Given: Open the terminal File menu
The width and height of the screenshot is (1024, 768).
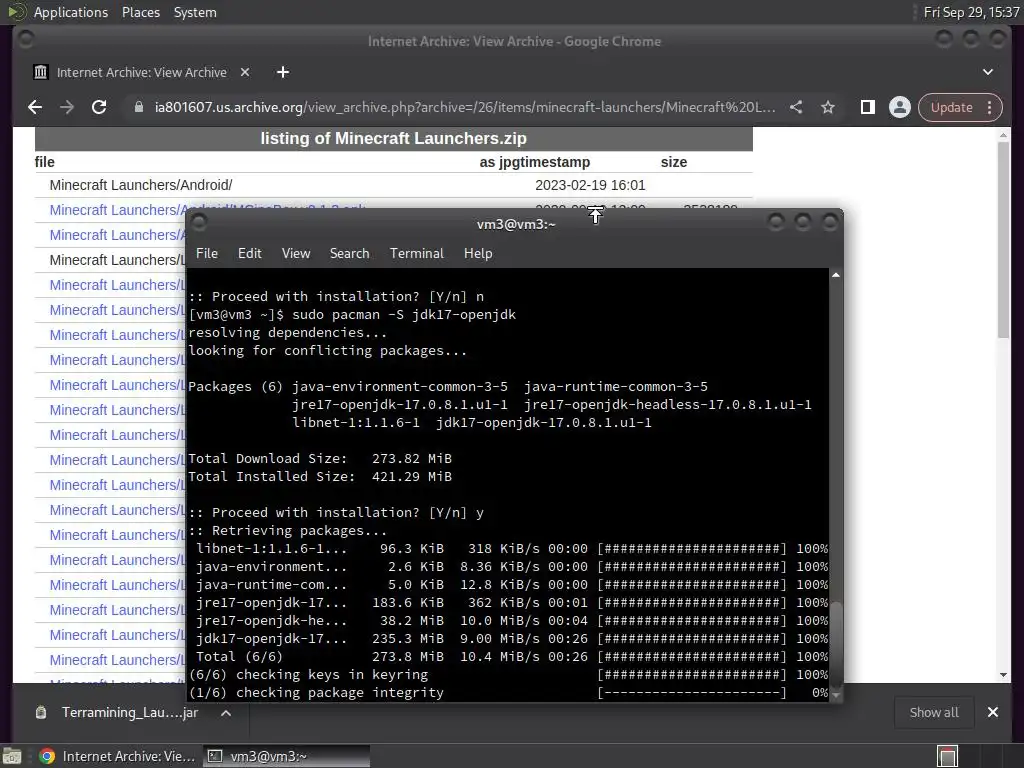Looking at the screenshot, I should pos(207,253).
